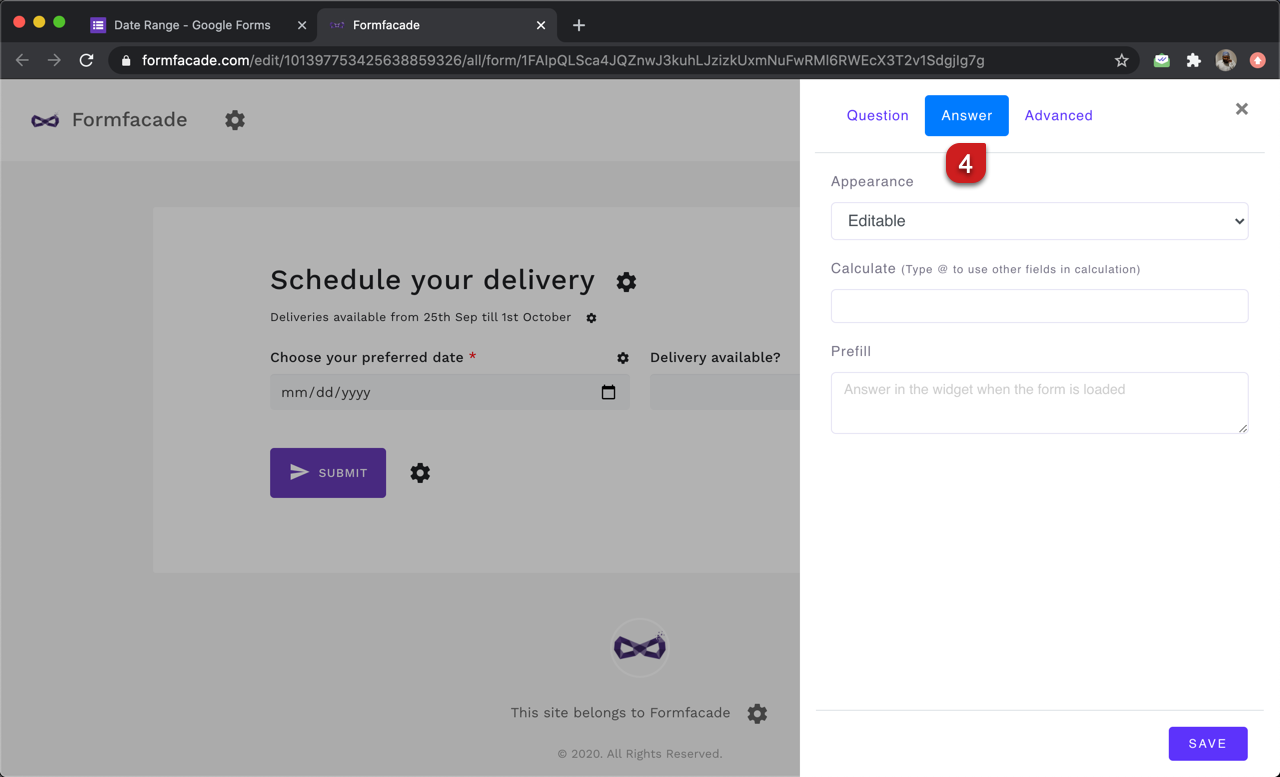This screenshot has height=777, width=1280.
Task: Close the Answer settings panel
Action: [1241, 109]
